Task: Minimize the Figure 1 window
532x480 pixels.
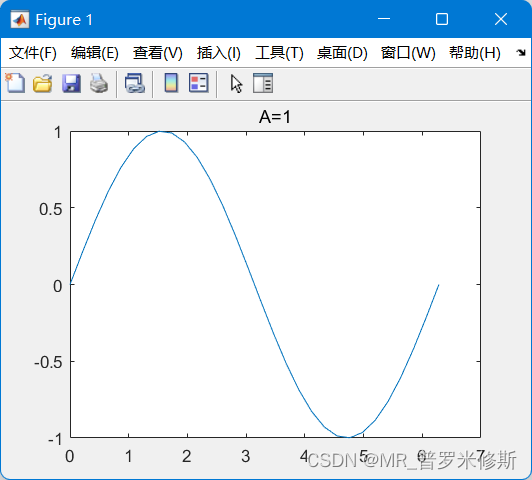Action: point(384,19)
